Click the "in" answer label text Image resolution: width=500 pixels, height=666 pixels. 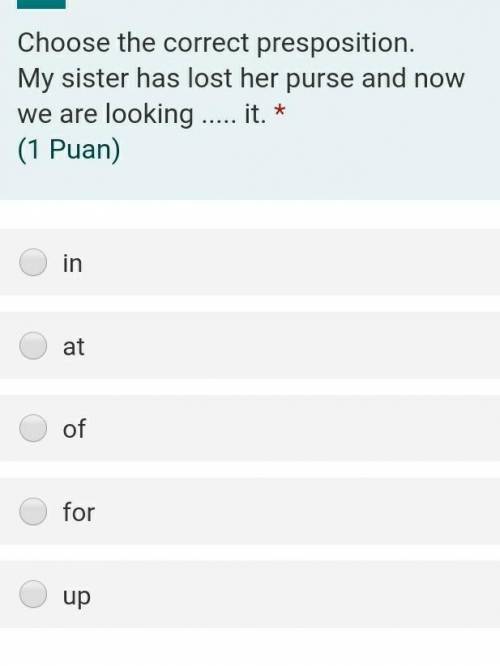pyautogui.click(x=73, y=263)
